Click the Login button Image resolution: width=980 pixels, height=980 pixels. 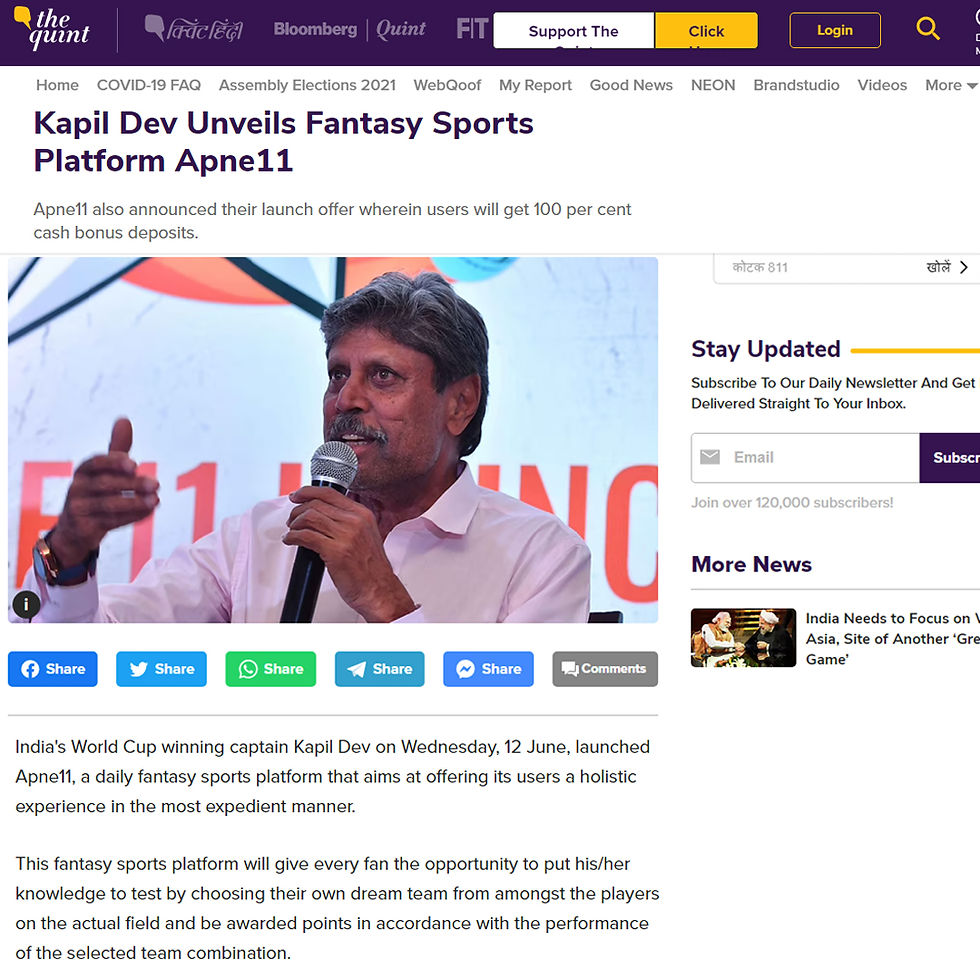pyautogui.click(x=835, y=30)
